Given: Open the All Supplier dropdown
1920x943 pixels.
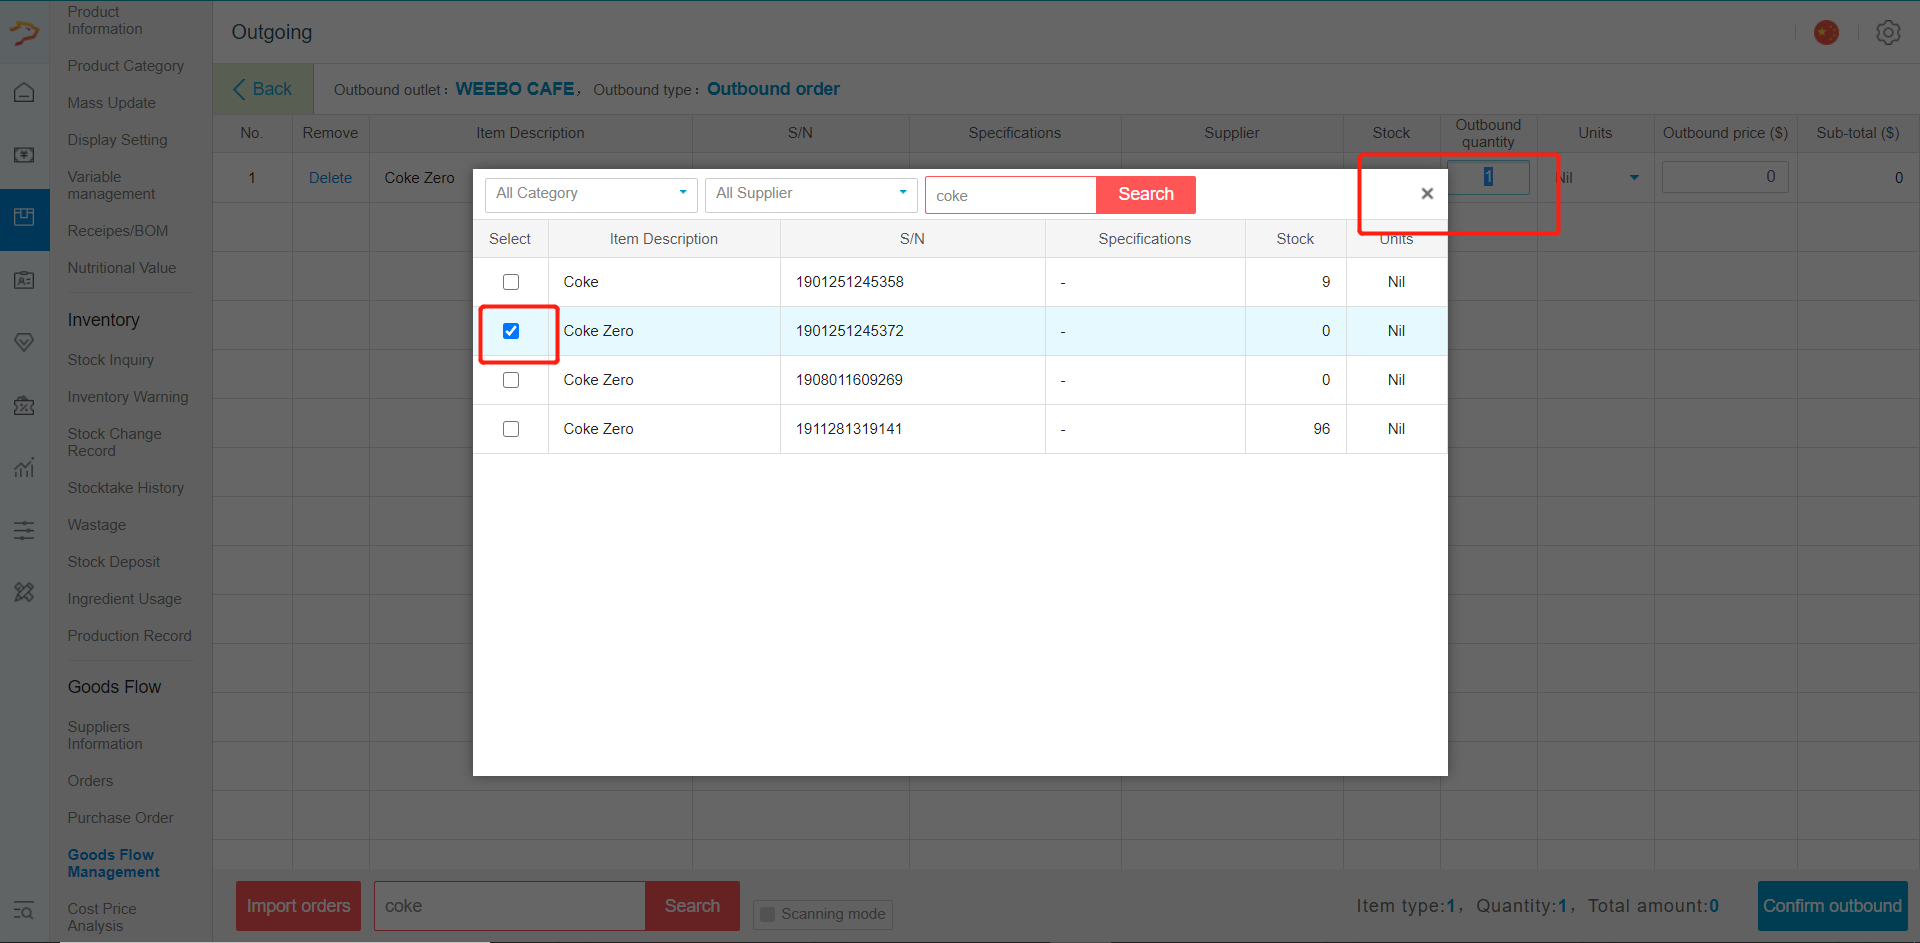Looking at the screenshot, I should 811,194.
